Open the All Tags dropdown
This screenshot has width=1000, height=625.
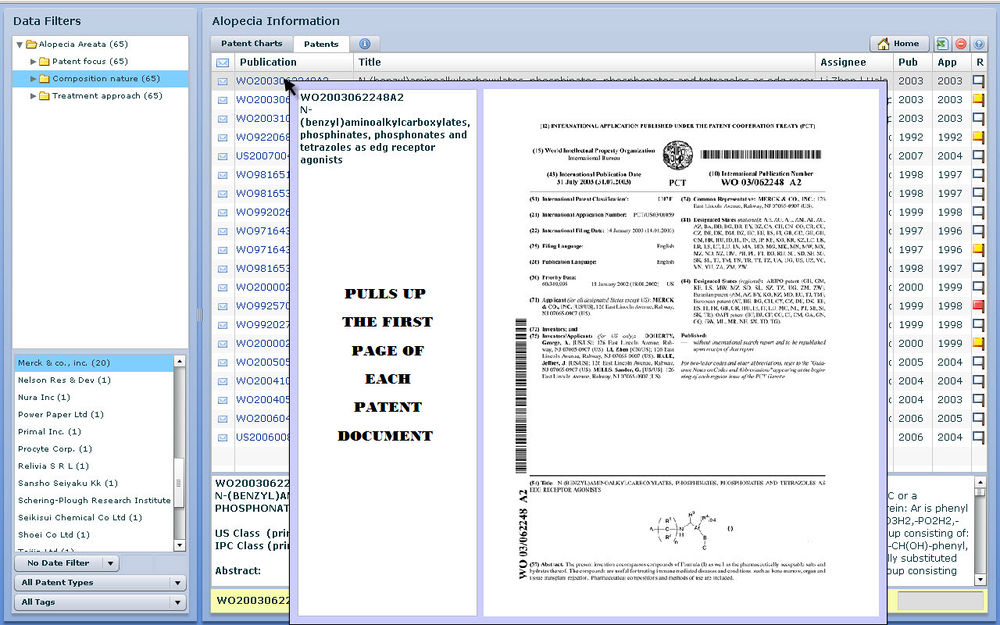pyautogui.click(x=100, y=602)
